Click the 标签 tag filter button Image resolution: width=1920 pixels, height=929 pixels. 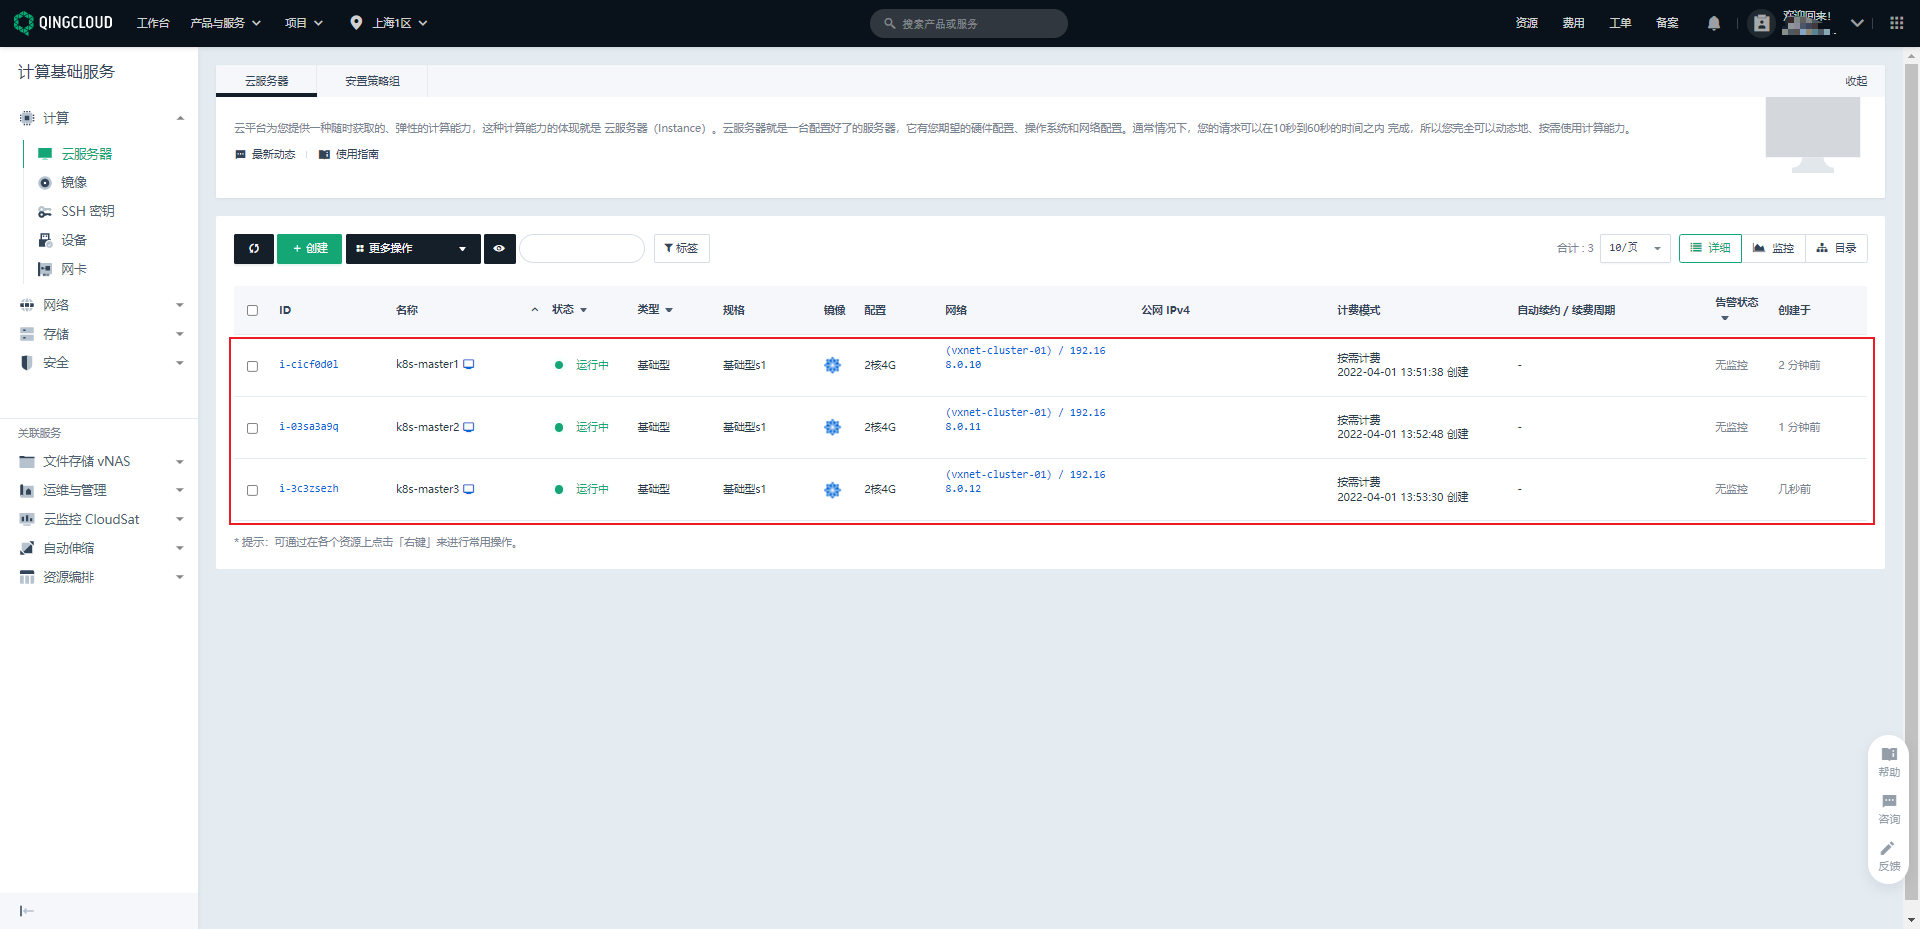tap(682, 249)
